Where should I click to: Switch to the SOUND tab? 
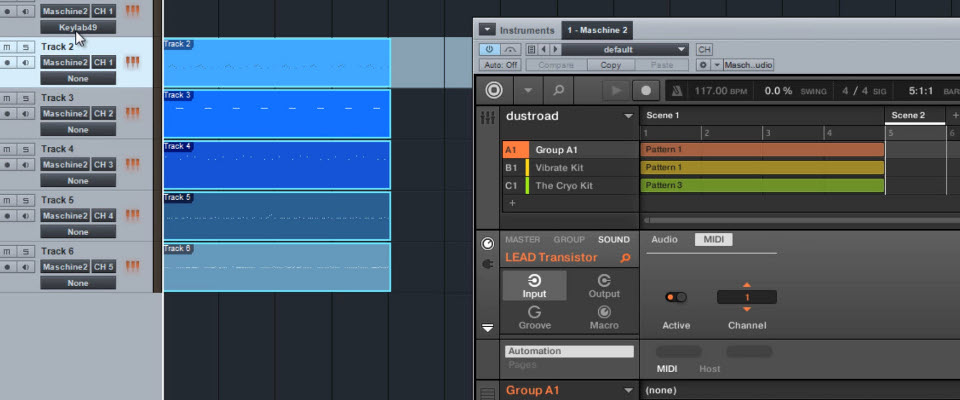(613, 240)
